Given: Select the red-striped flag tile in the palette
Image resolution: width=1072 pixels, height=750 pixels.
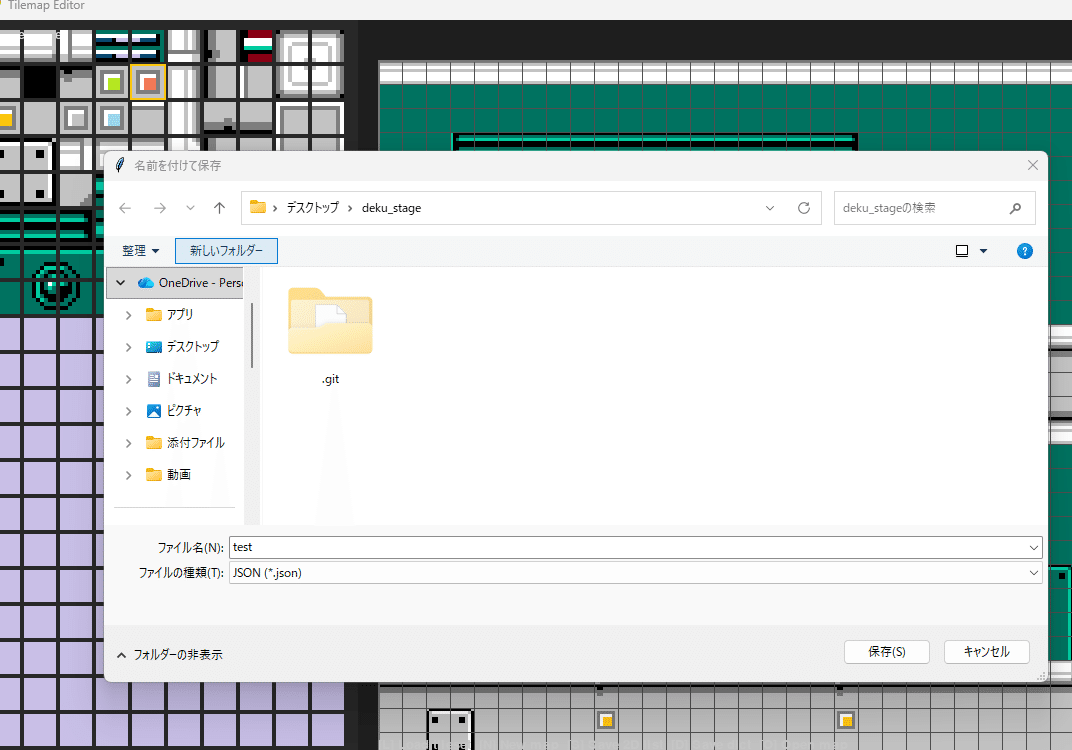Looking at the screenshot, I should pos(257,44).
